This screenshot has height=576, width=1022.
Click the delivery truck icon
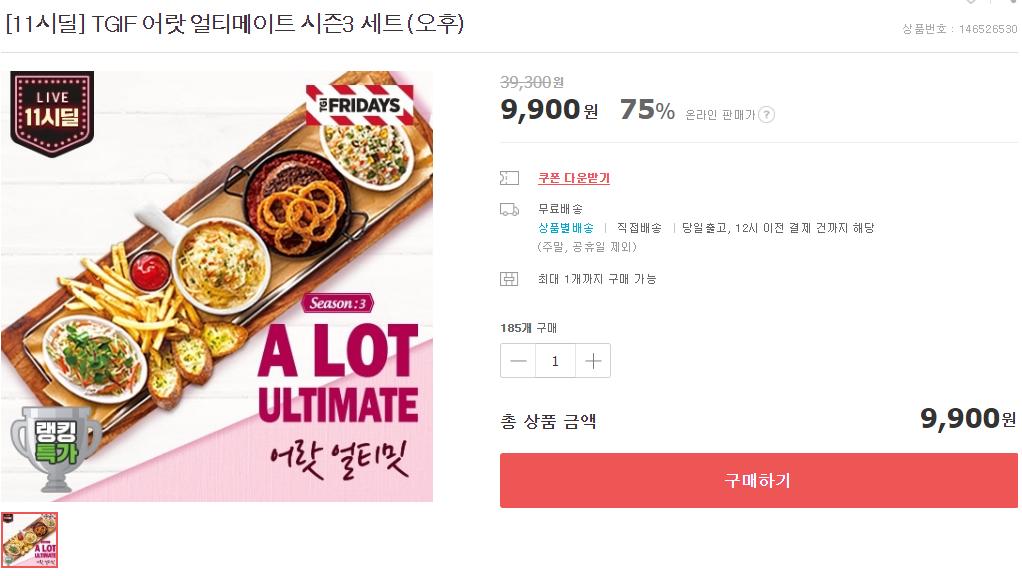(x=509, y=209)
